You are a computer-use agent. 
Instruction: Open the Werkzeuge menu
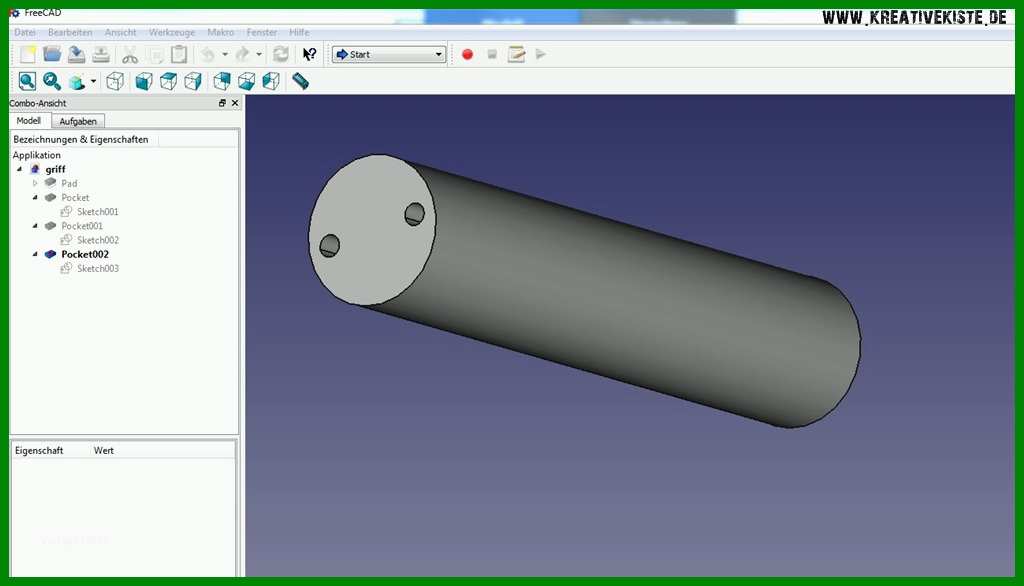point(172,32)
